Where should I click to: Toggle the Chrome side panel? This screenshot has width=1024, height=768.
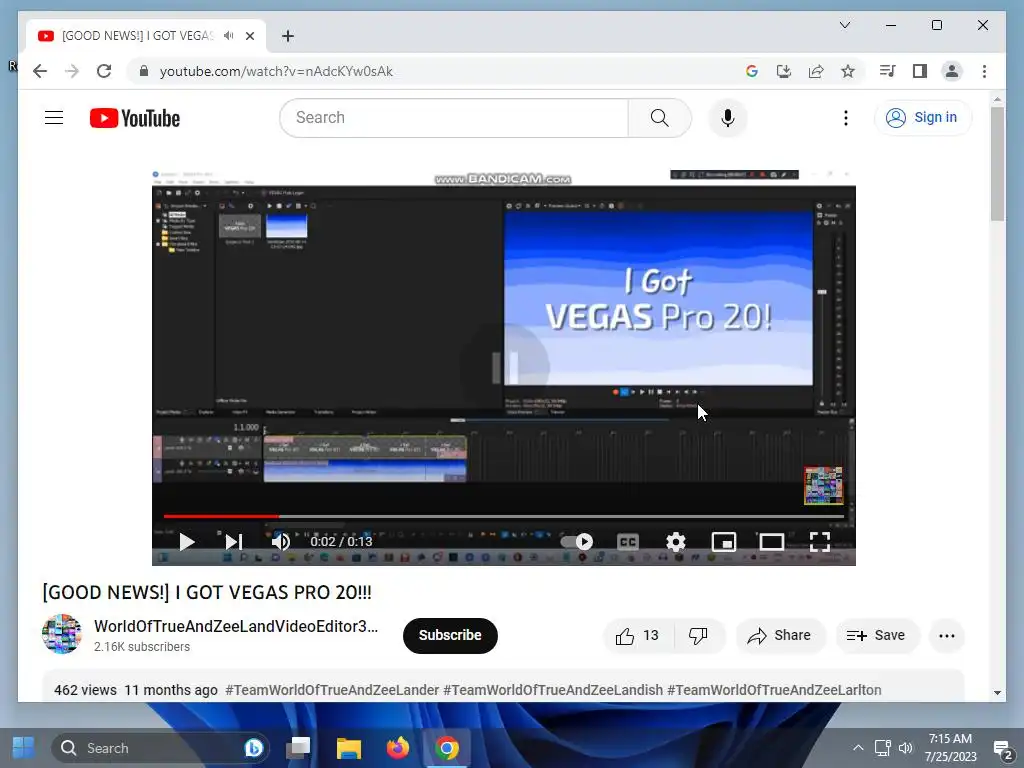click(x=920, y=71)
